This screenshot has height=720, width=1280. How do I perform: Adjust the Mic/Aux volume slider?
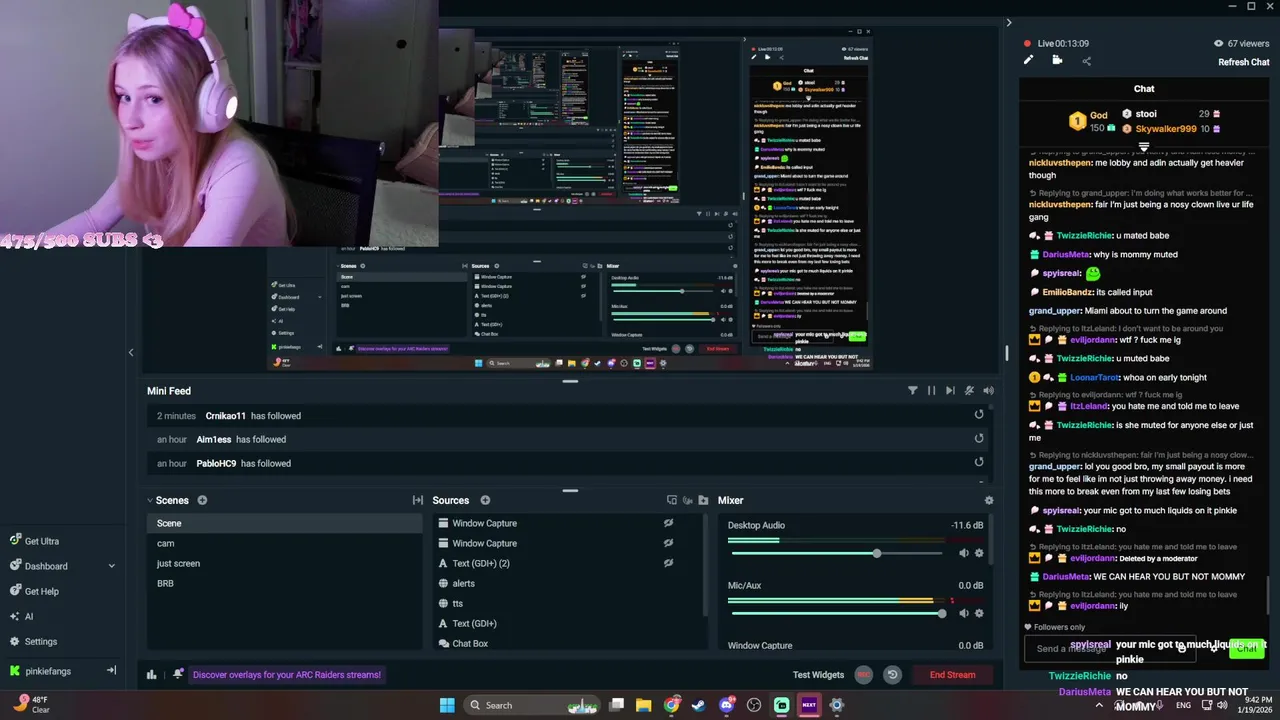(x=837, y=613)
